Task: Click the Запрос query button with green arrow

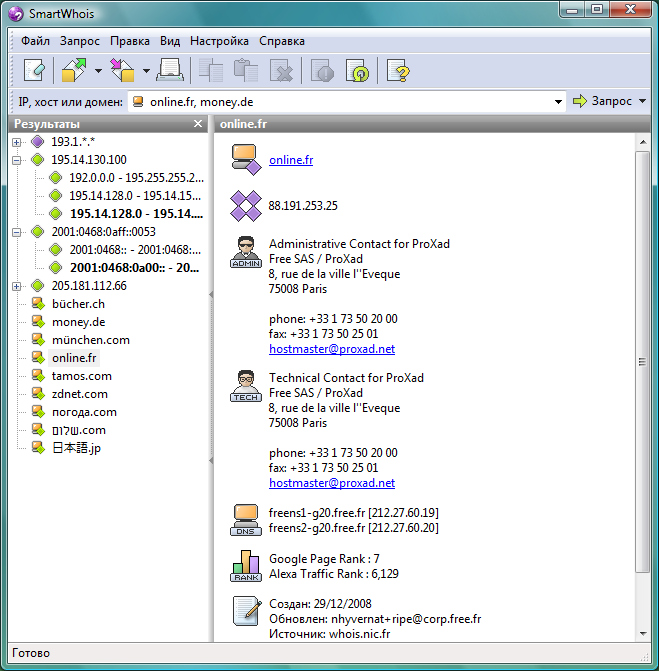Action: (x=603, y=101)
